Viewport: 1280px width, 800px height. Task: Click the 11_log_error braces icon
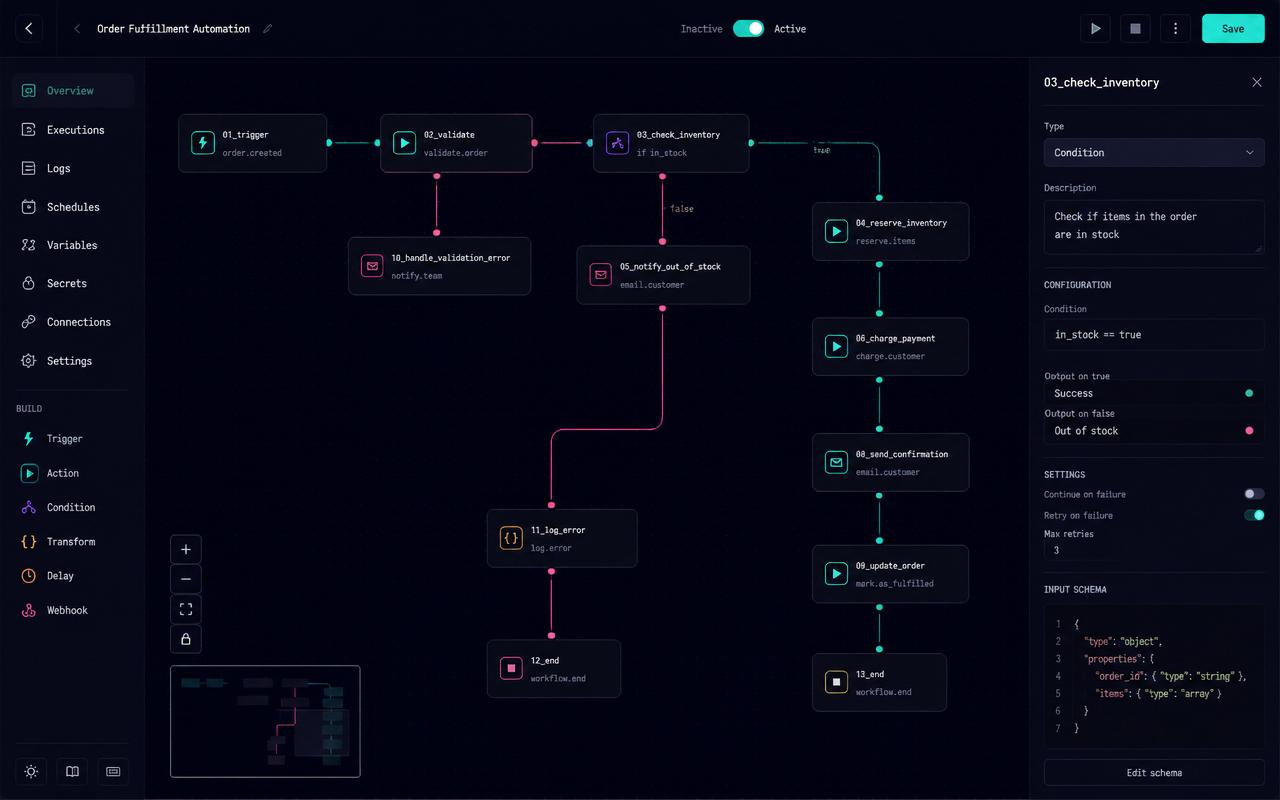coord(511,538)
